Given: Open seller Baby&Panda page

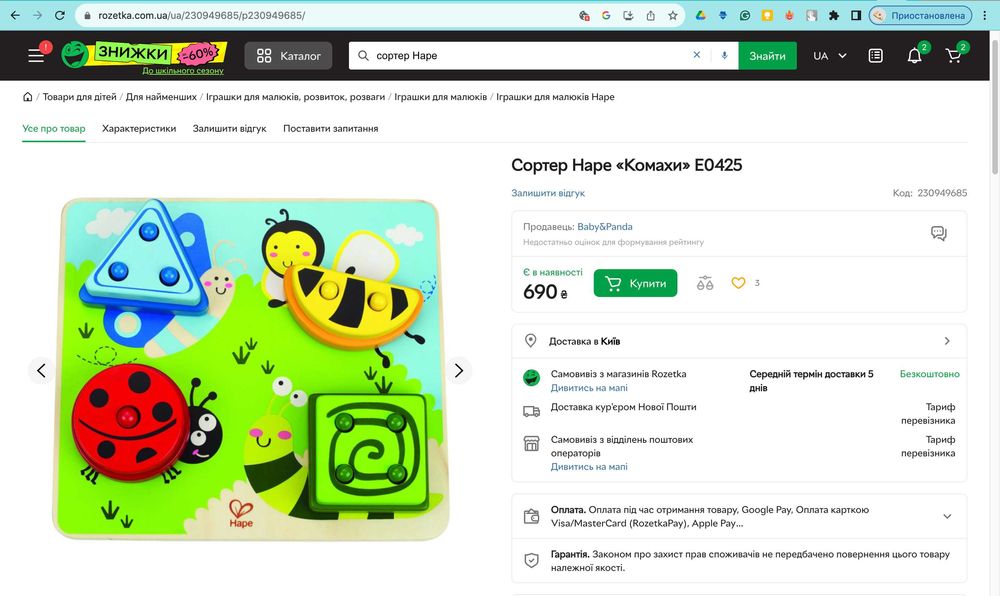Looking at the screenshot, I should (605, 226).
